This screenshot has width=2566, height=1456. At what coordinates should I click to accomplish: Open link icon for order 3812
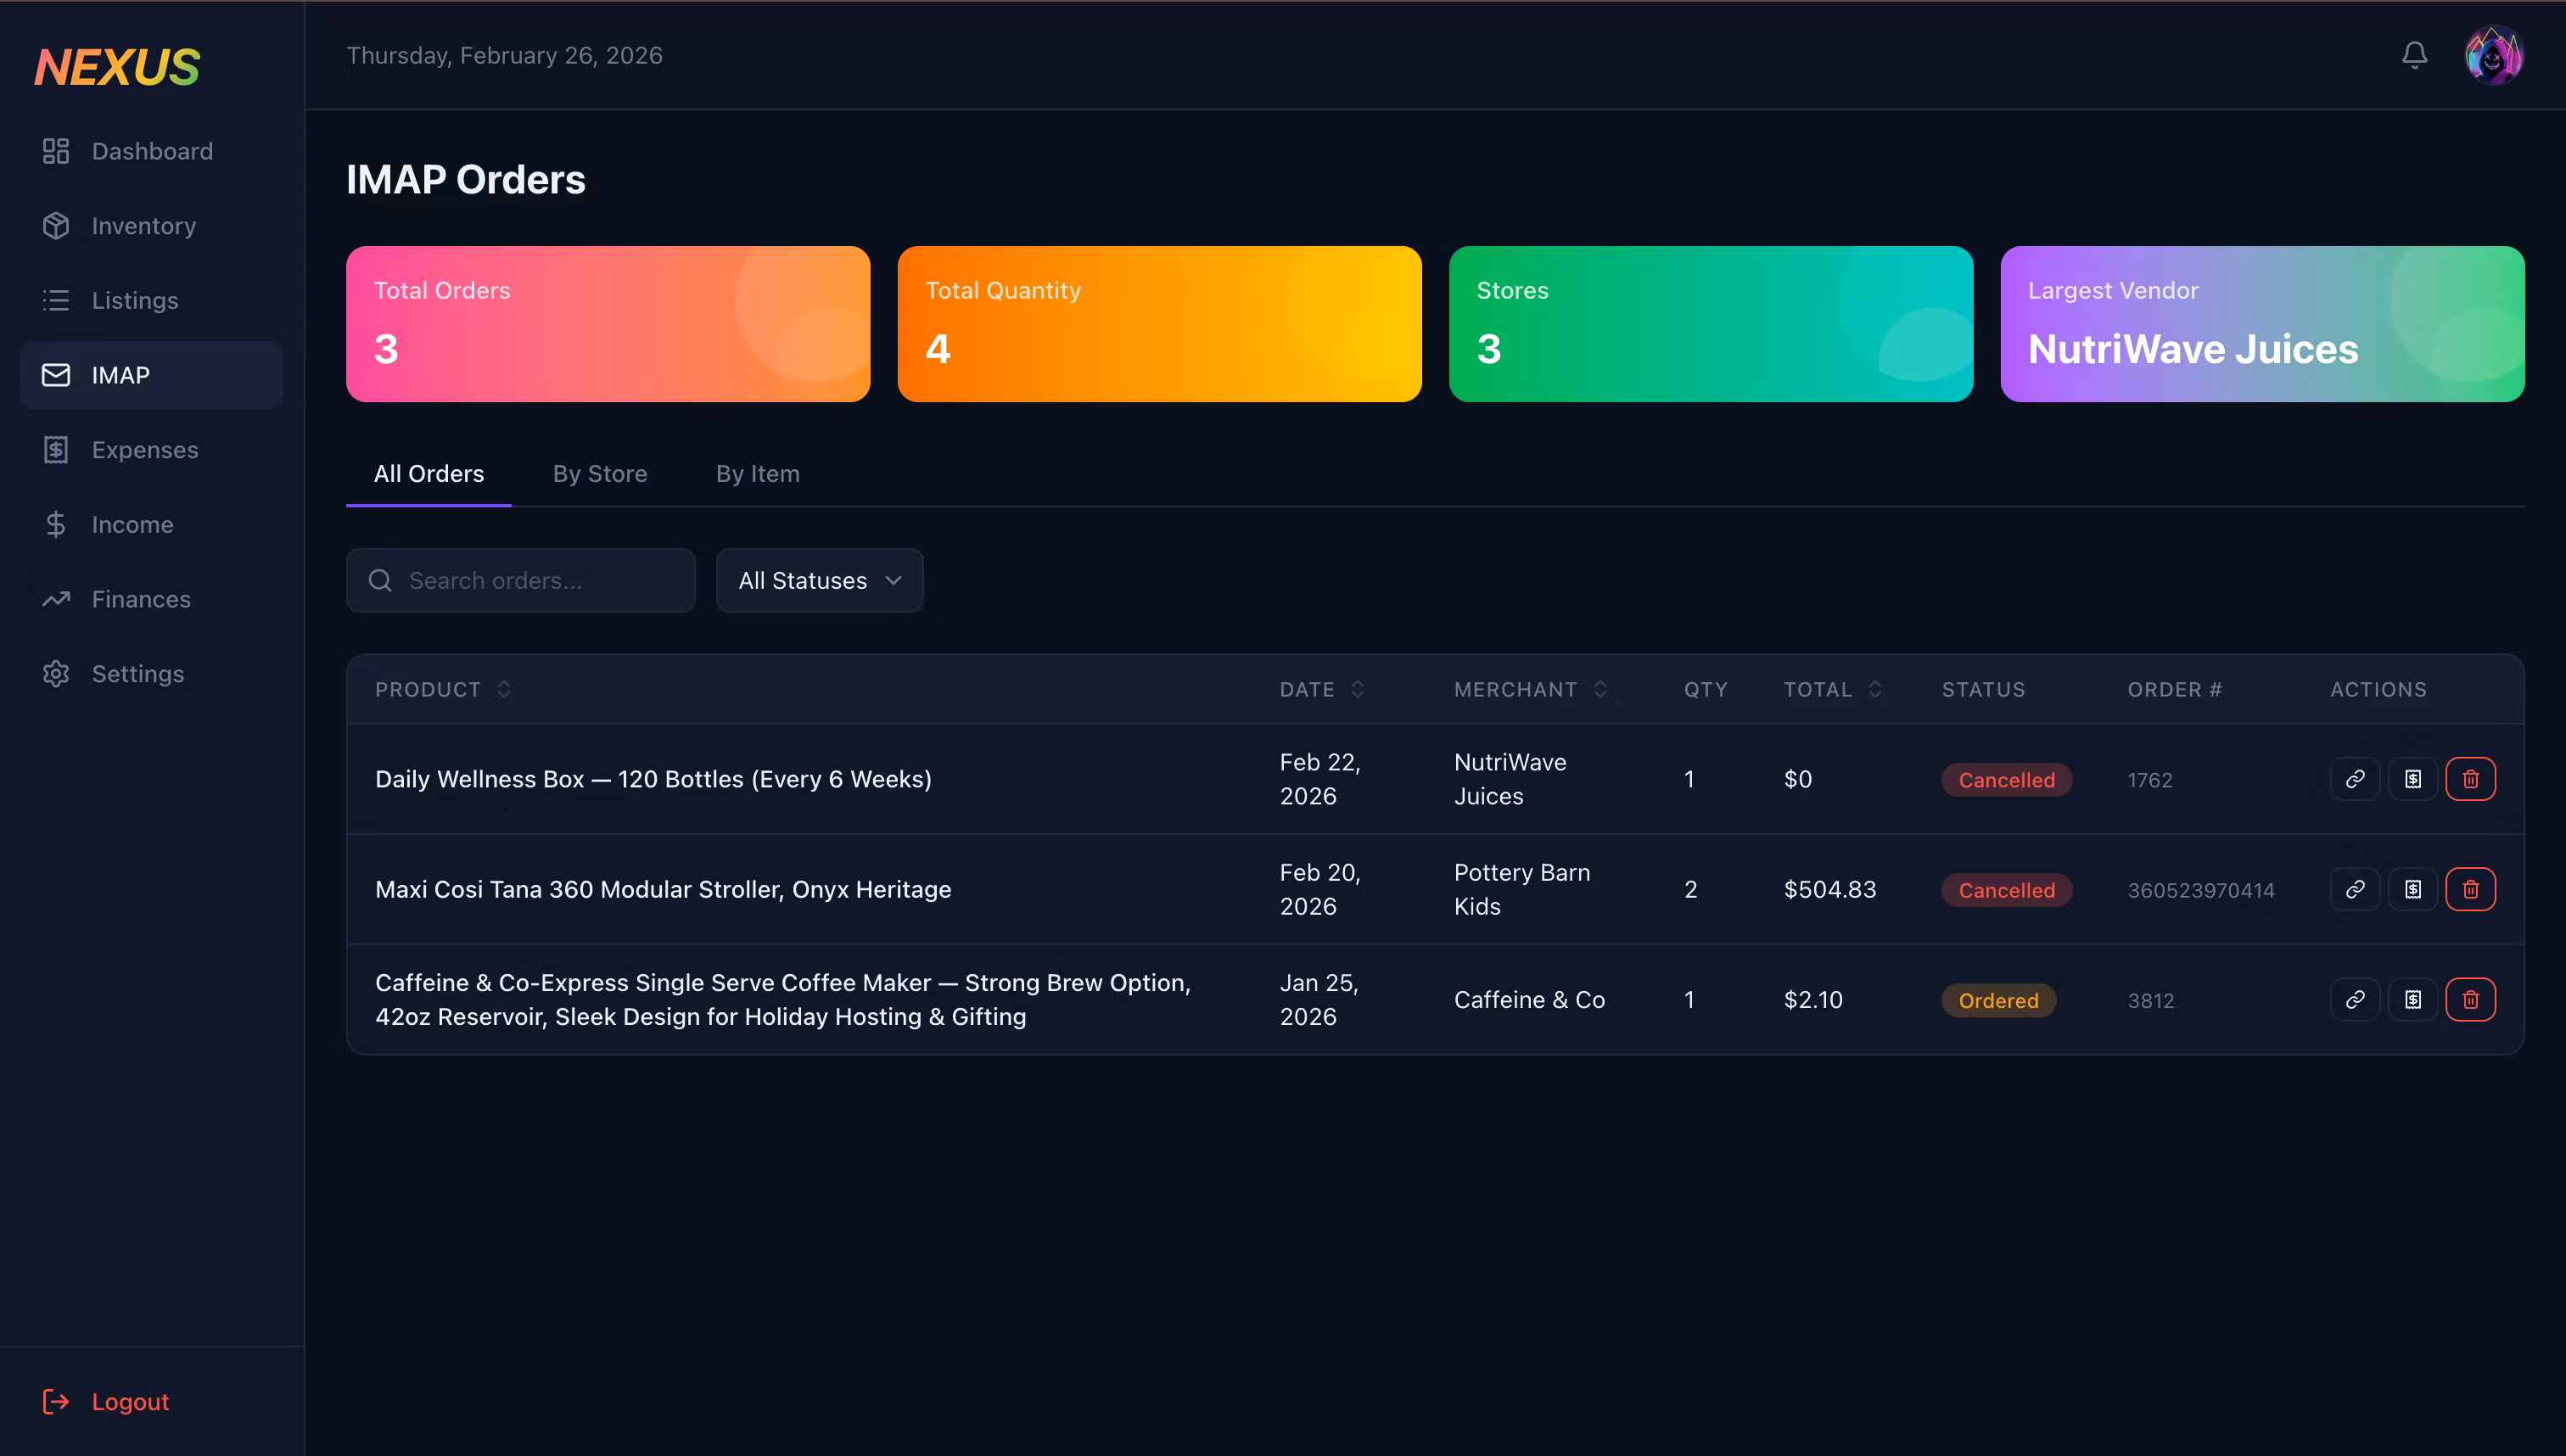click(x=2354, y=999)
